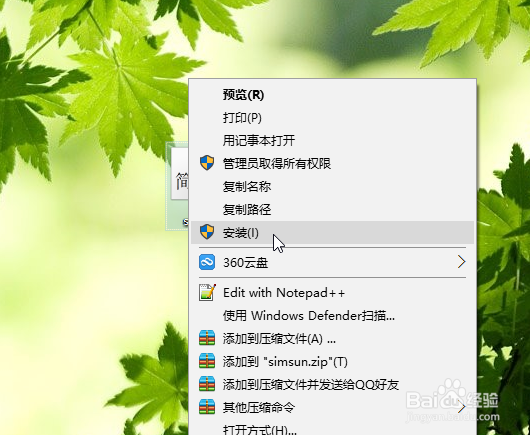Click archive icon beside 添加到压缩文件(A)
This screenshot has width=530, height=435.
point(207,338)
